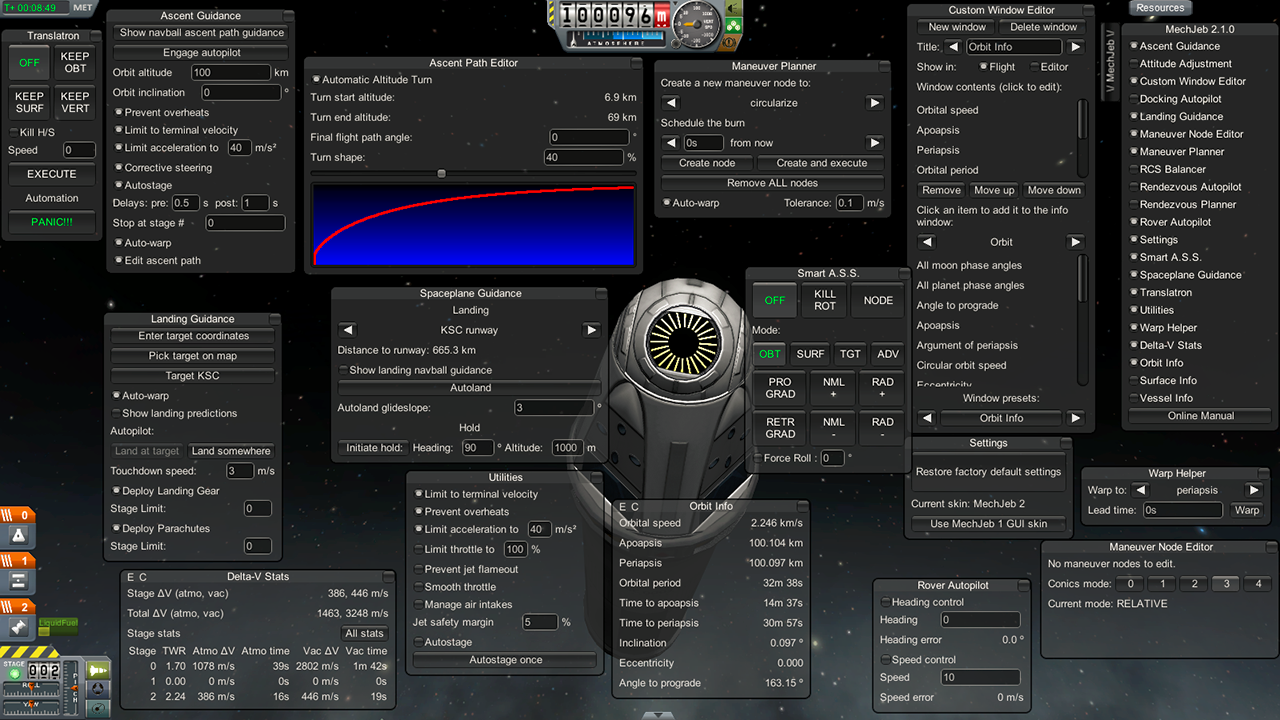Click Create and execute button
The width and height of the screenshot is (1280, 720).
[x=822, y=163]
